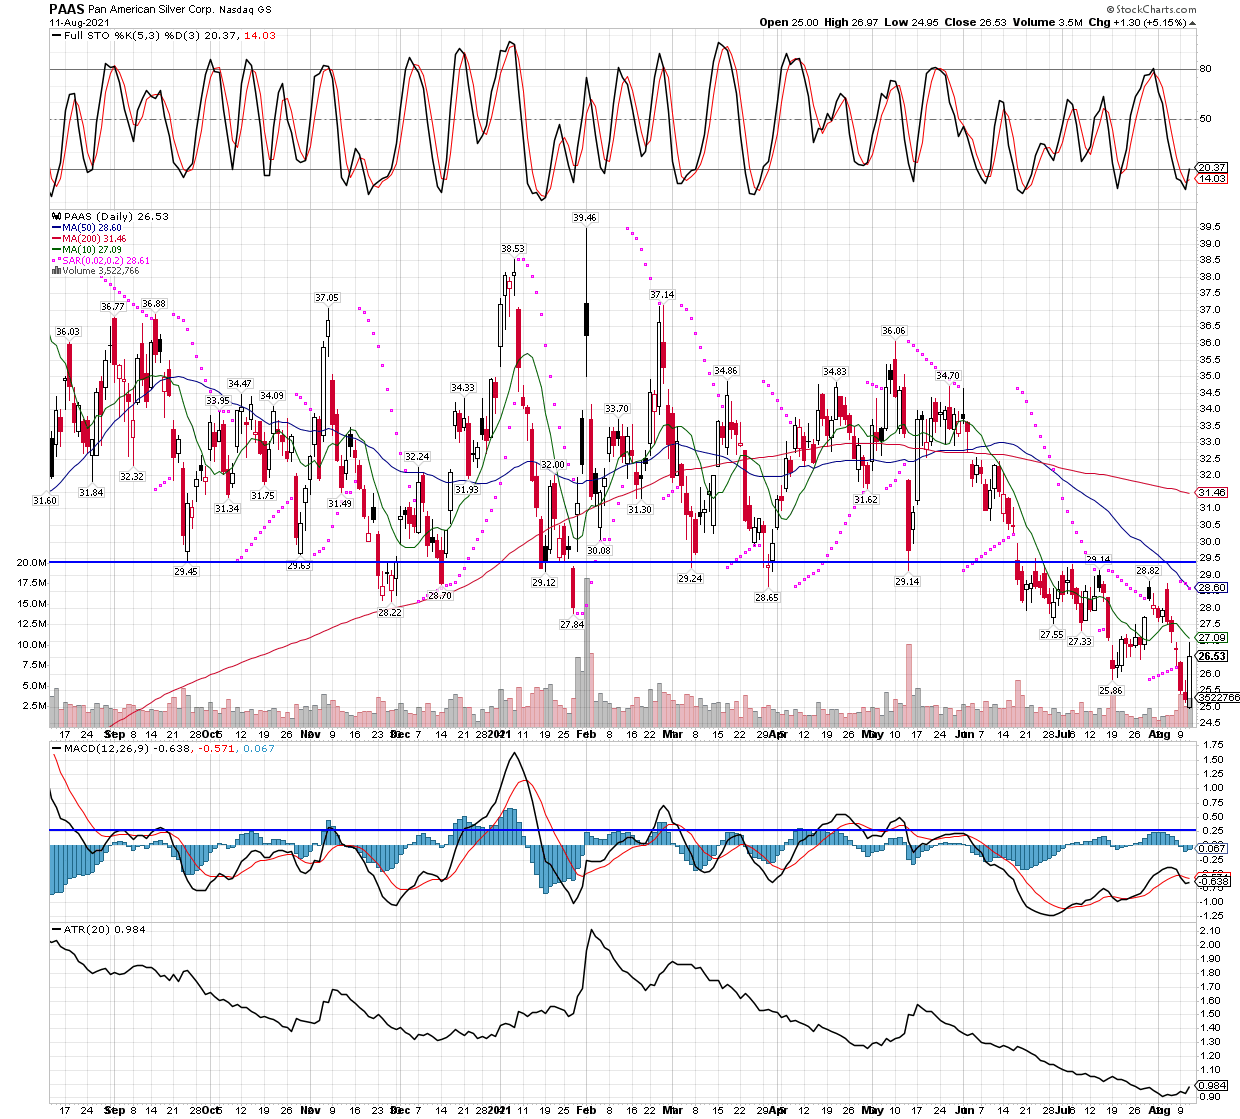Click the 0.984 value tag on ATR axis
Viewport: 1240px width, 1119px height.
(1212, 1086)
